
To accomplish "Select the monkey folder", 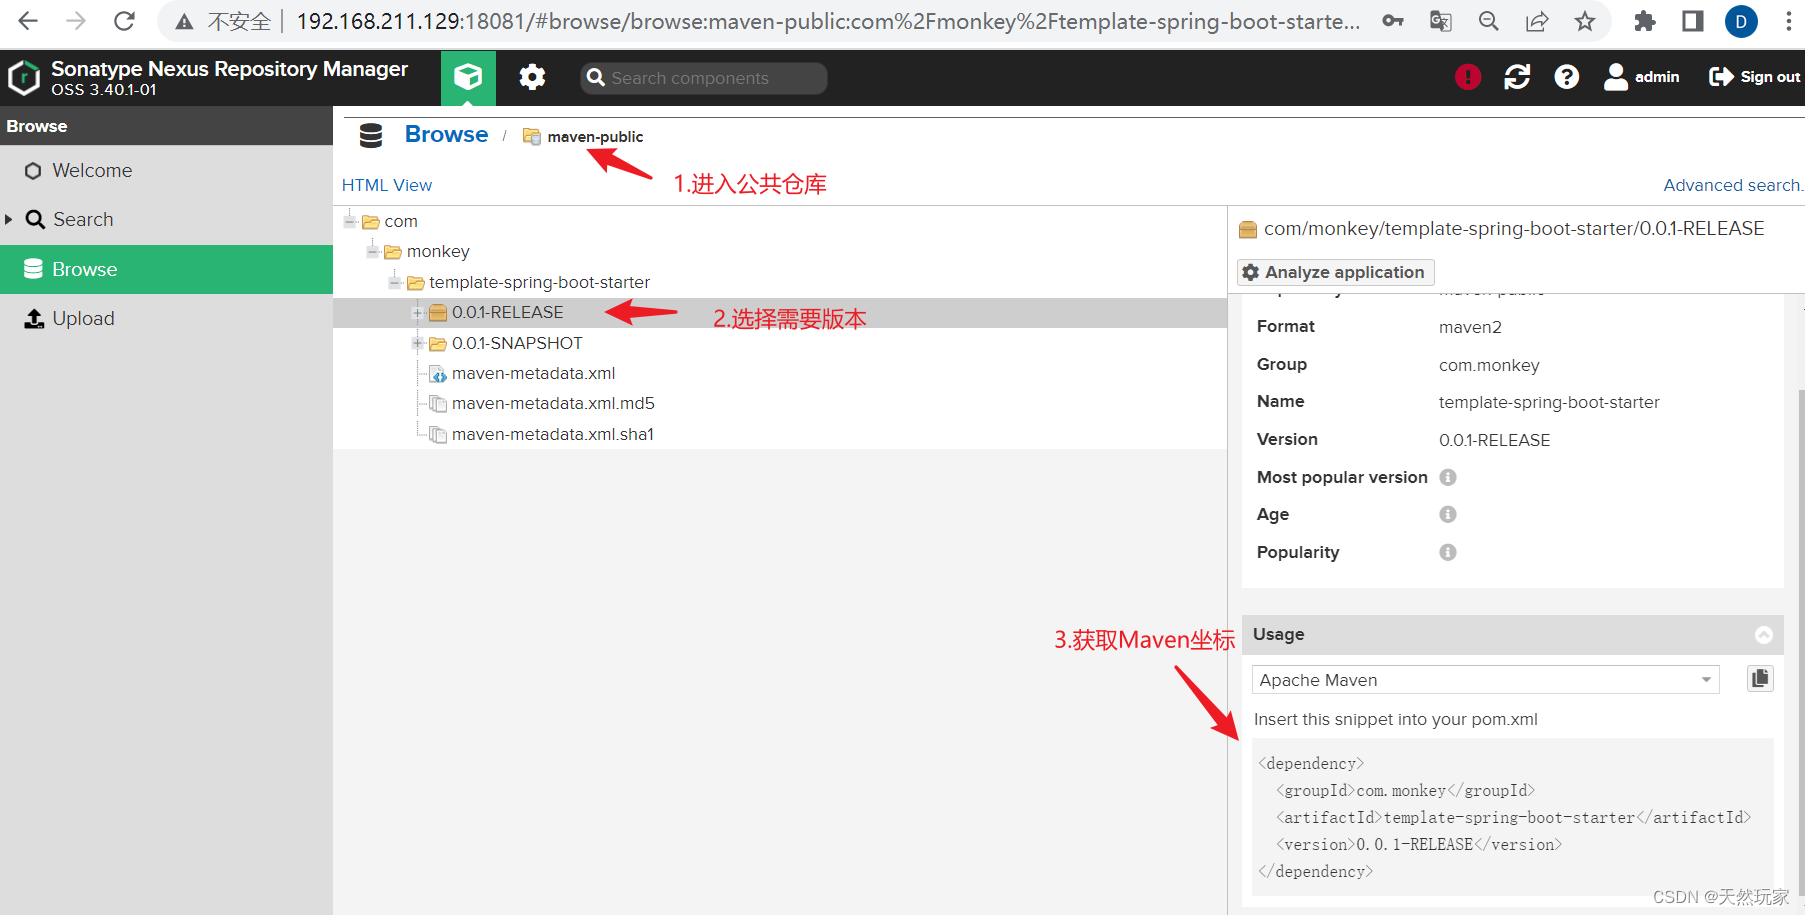I will [x=438, y=251].
